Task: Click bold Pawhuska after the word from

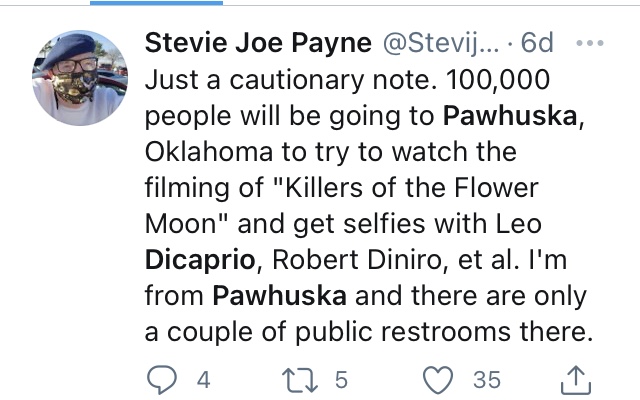Action: point(280,296)
